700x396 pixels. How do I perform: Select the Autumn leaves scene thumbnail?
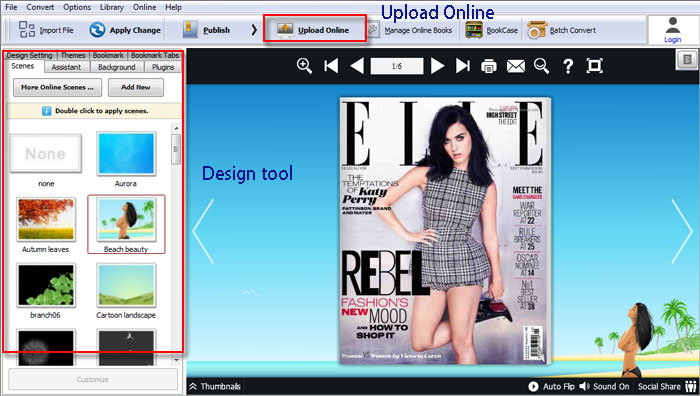(46, 220)
